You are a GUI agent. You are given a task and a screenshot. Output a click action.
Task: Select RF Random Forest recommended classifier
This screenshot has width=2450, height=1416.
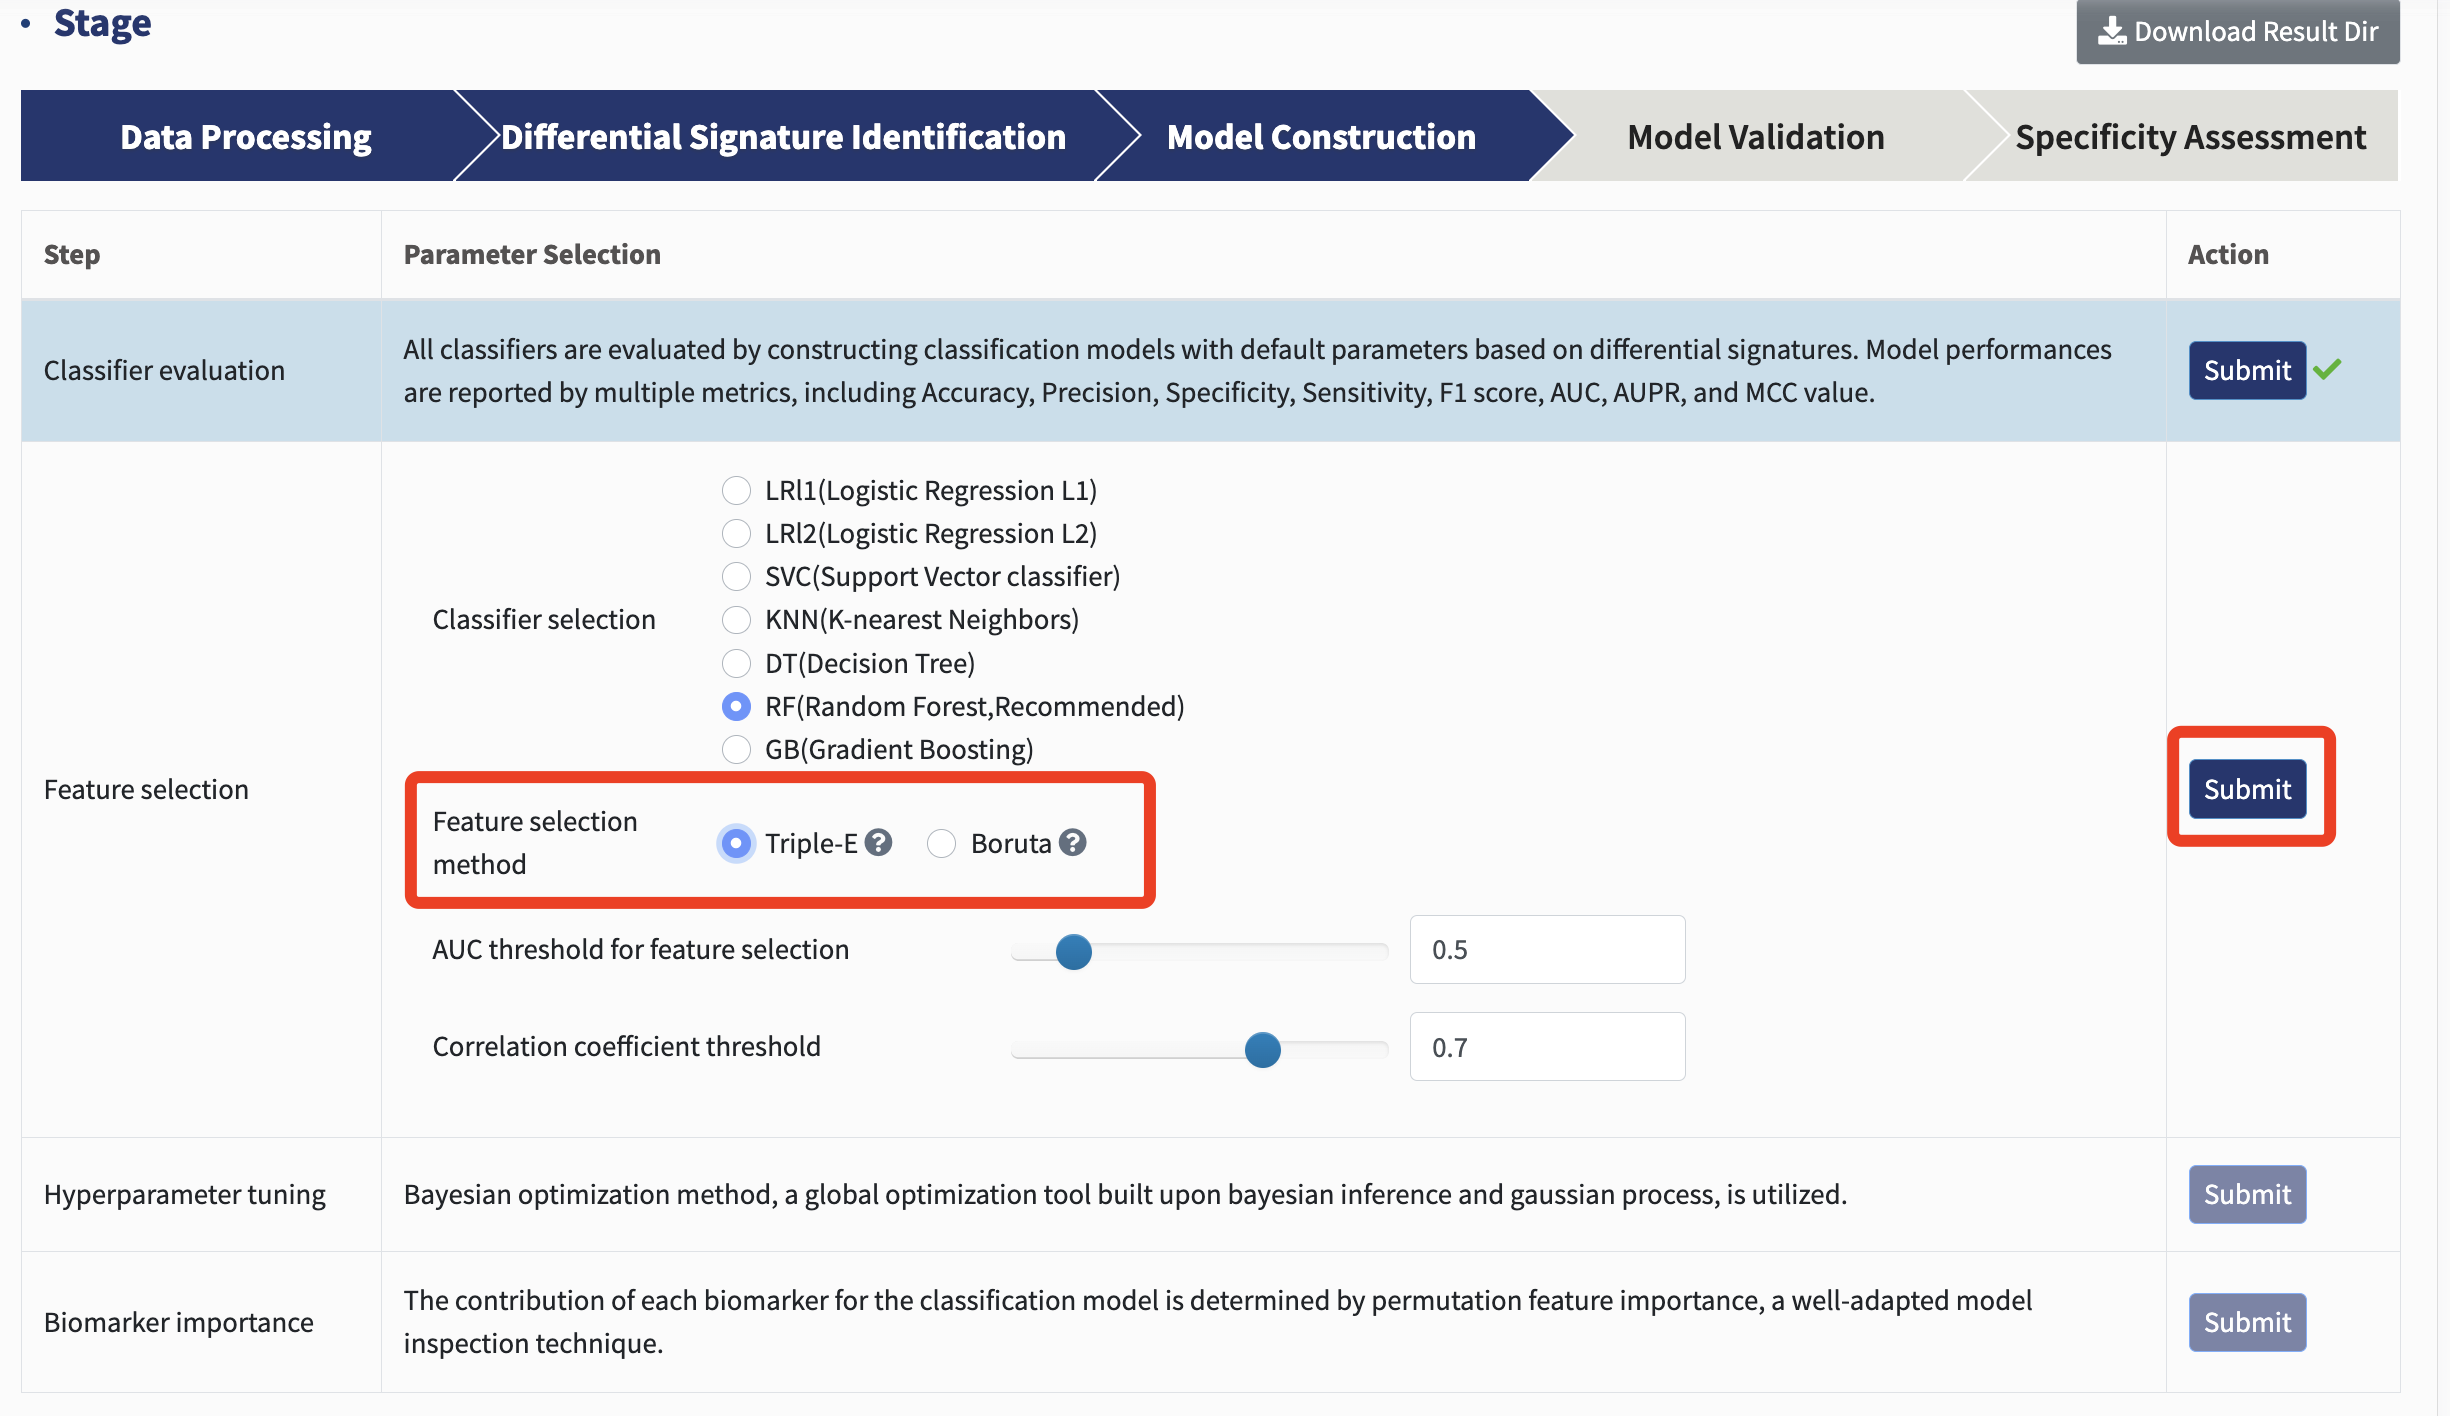736,706
